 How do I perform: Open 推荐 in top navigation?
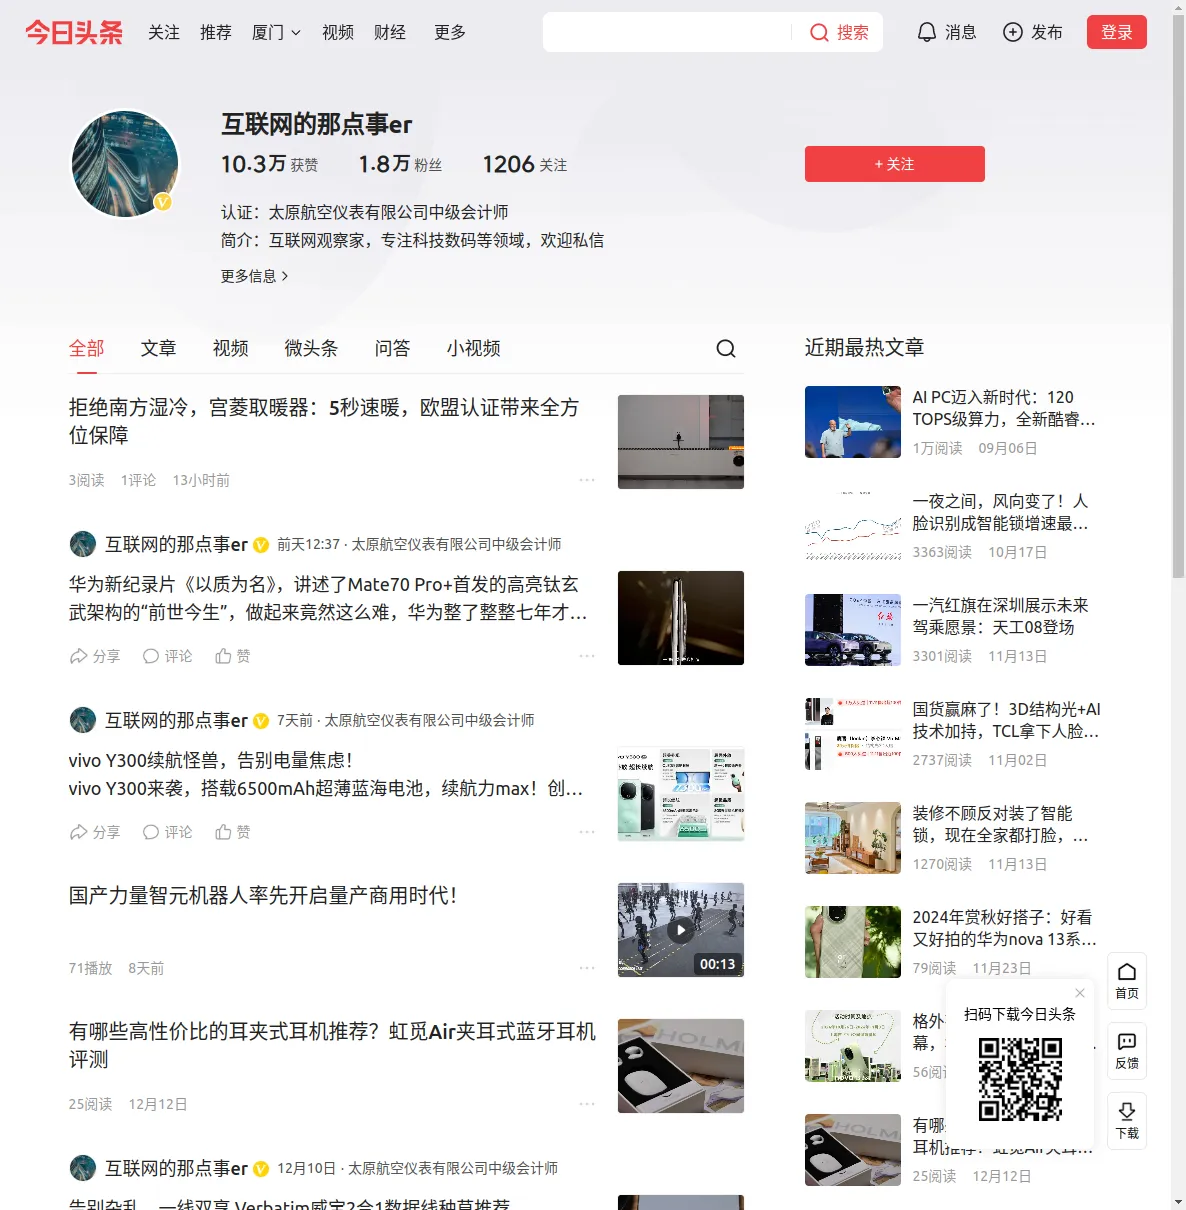pos(216,32)
